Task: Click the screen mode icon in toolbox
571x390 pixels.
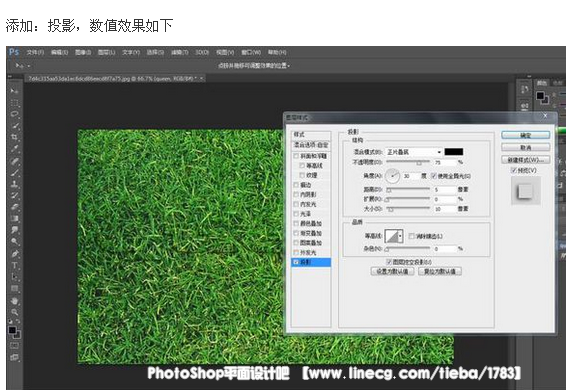Action: point(14,357)
